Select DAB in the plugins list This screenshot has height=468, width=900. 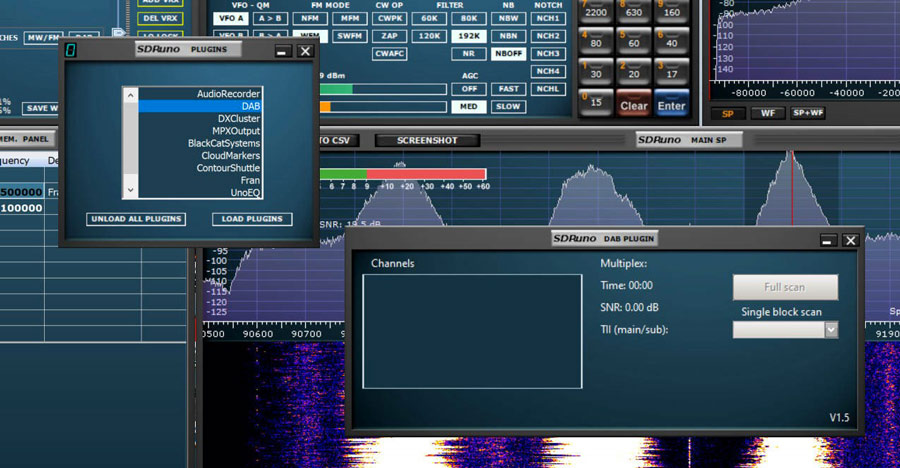(199, 106)
